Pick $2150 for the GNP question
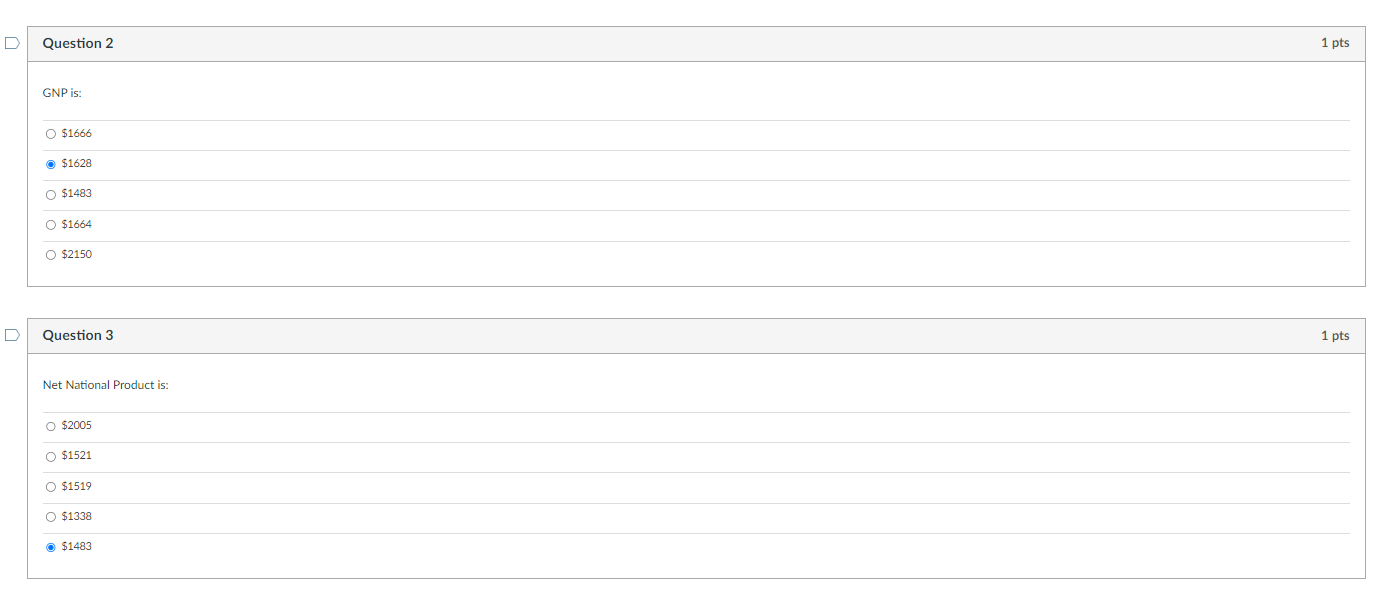 click(x=50, y=254)
